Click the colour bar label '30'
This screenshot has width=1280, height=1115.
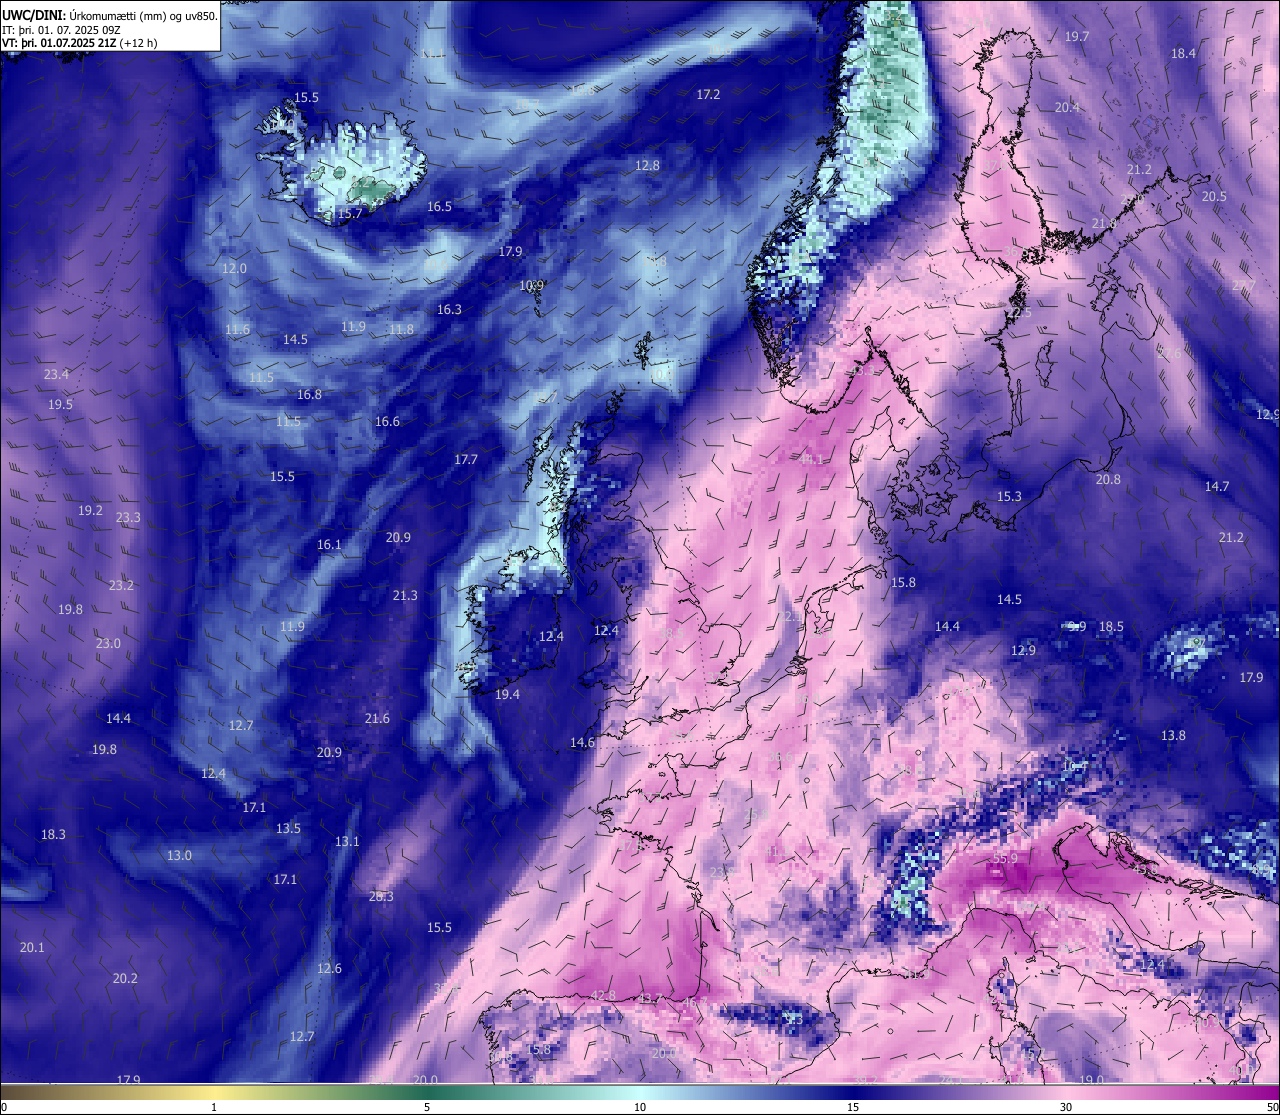coord(1066,1107)
